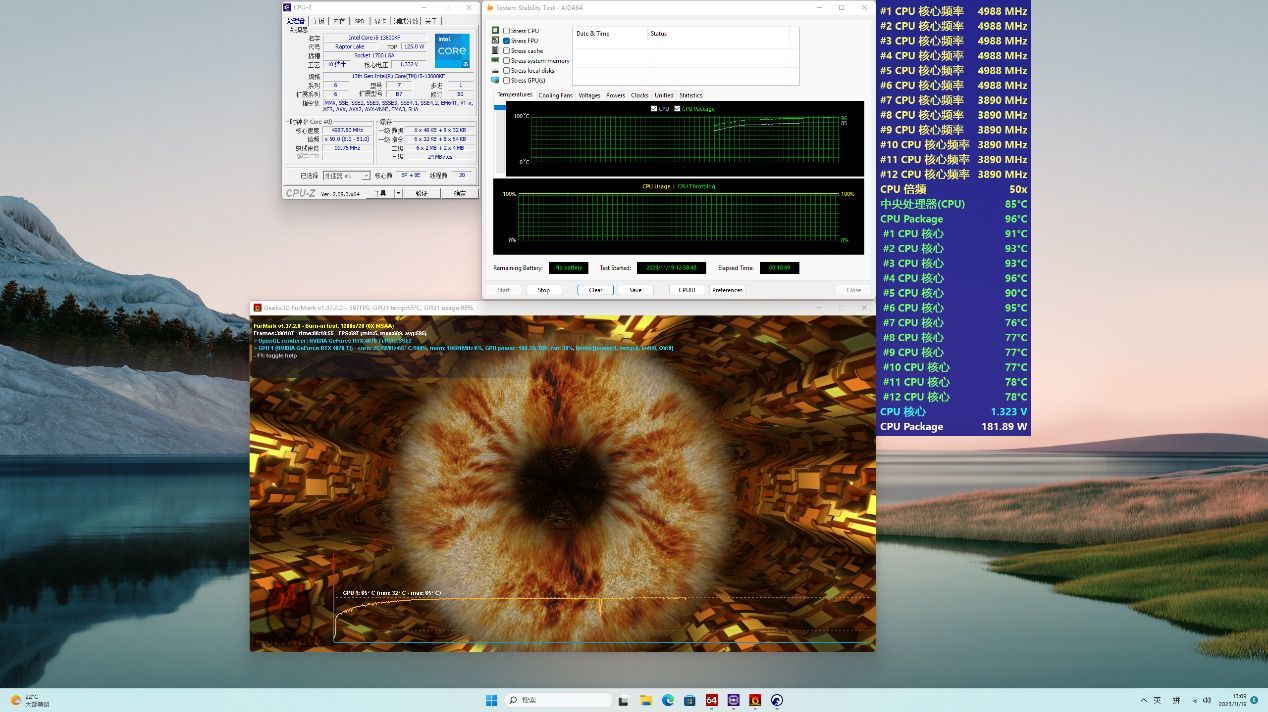The image size is (1268, 712).
Task: Enable the Stress GPU(s) checkbox
Action: [x=507, y=81]
